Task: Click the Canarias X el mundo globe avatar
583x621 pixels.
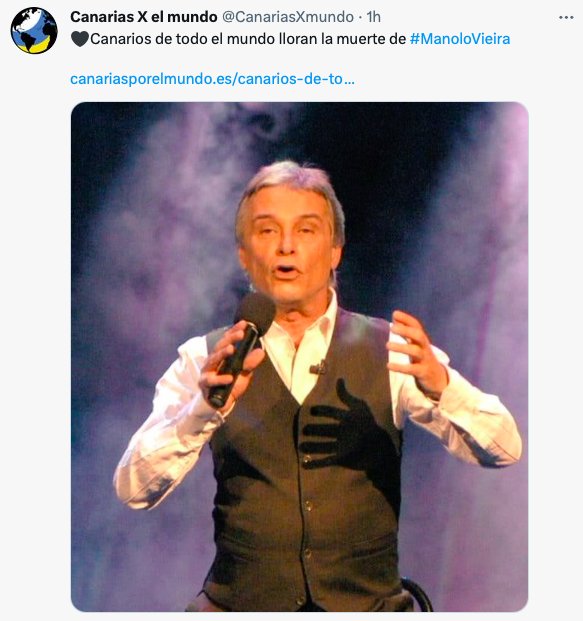Action: coord(34,30)
